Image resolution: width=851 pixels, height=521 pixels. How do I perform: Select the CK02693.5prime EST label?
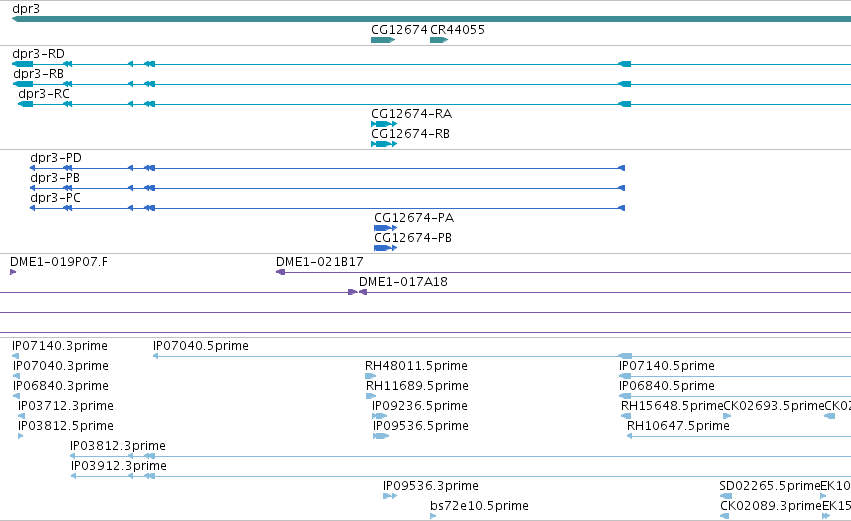click(774, 406)
